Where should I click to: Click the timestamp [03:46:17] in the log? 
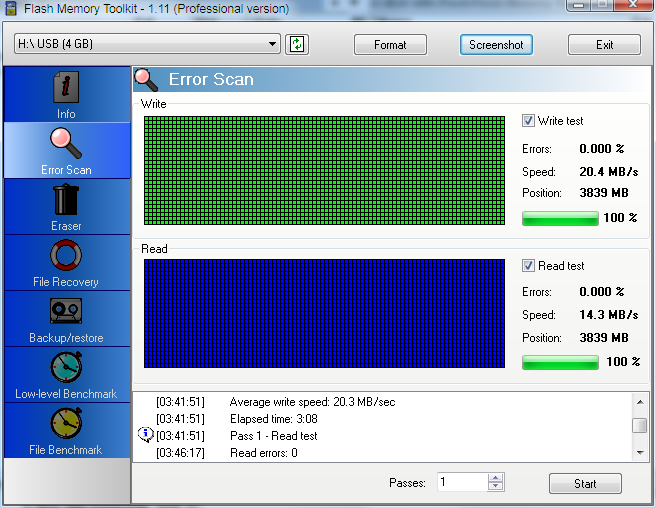pos(180,453)
